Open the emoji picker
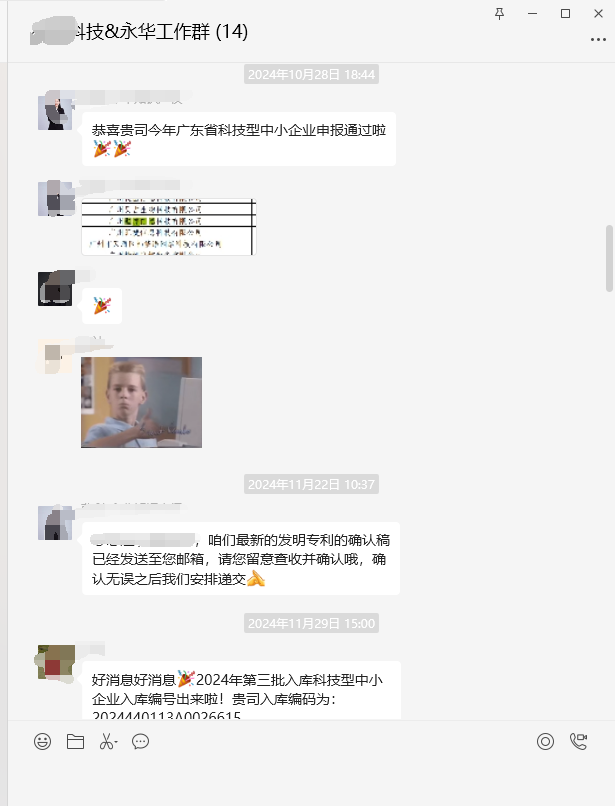This screenshot has height=806, width=615. [42, 741]
